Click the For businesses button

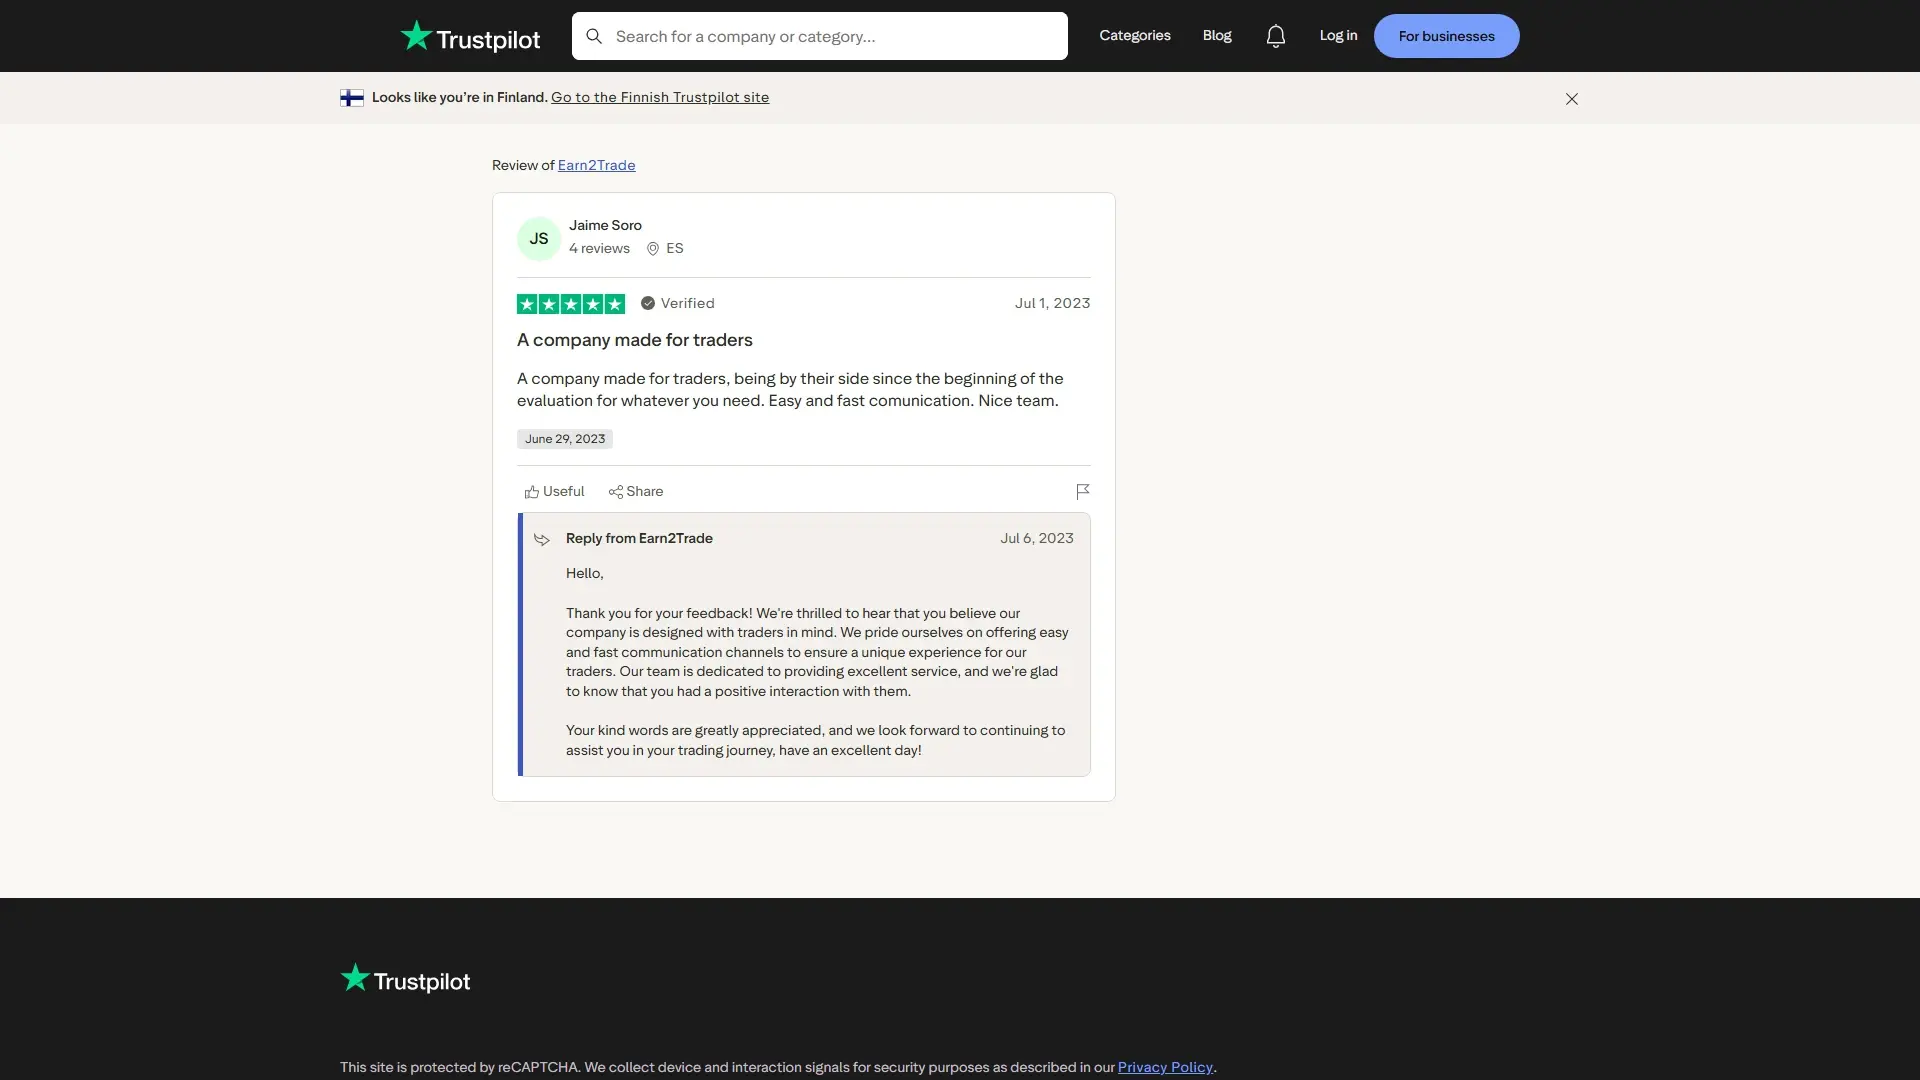click(1446, 35)
